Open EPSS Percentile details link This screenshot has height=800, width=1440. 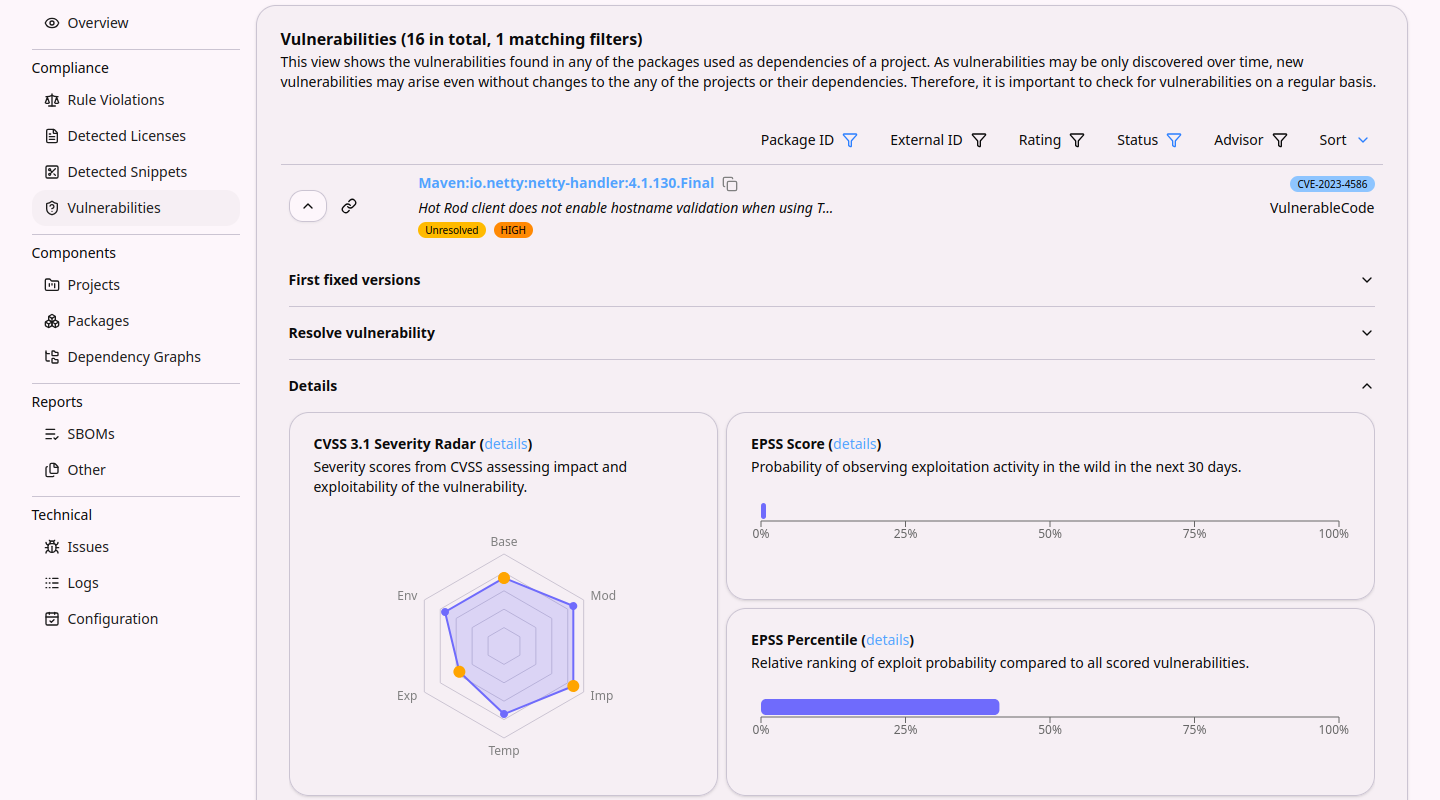point(888,640)
